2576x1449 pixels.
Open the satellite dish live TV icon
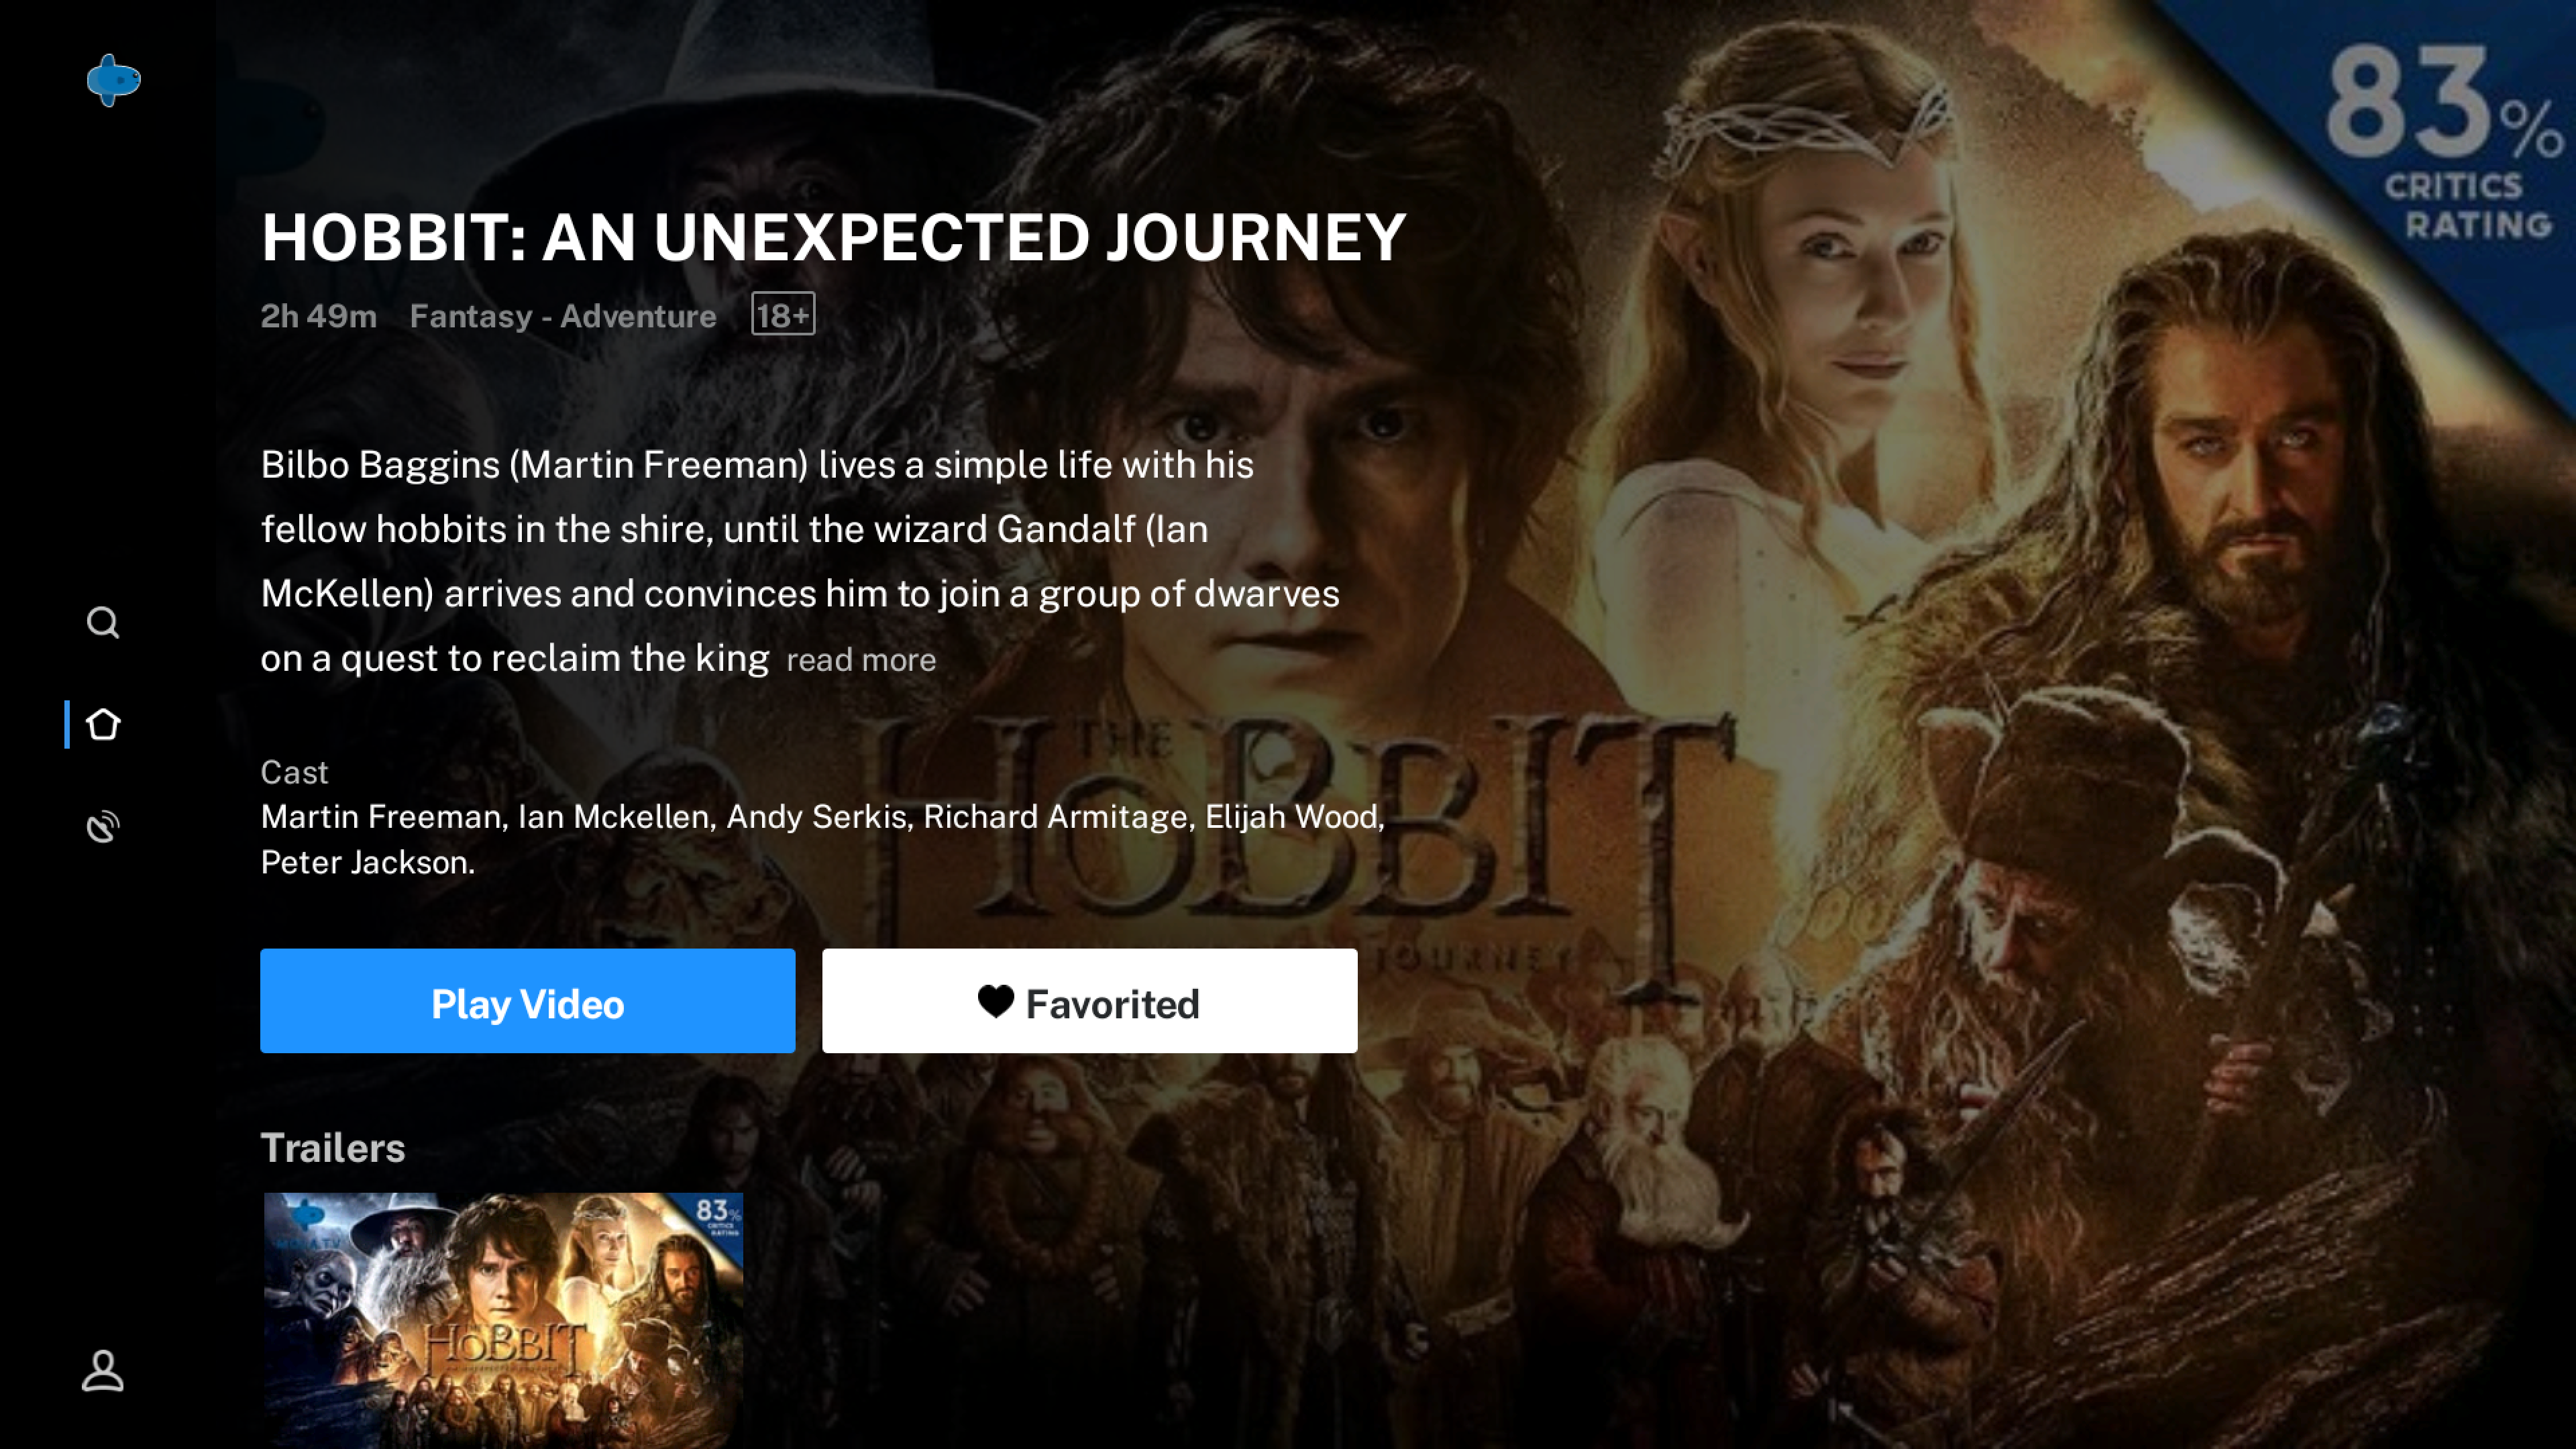pyautogui.click(x=103, y=826)
